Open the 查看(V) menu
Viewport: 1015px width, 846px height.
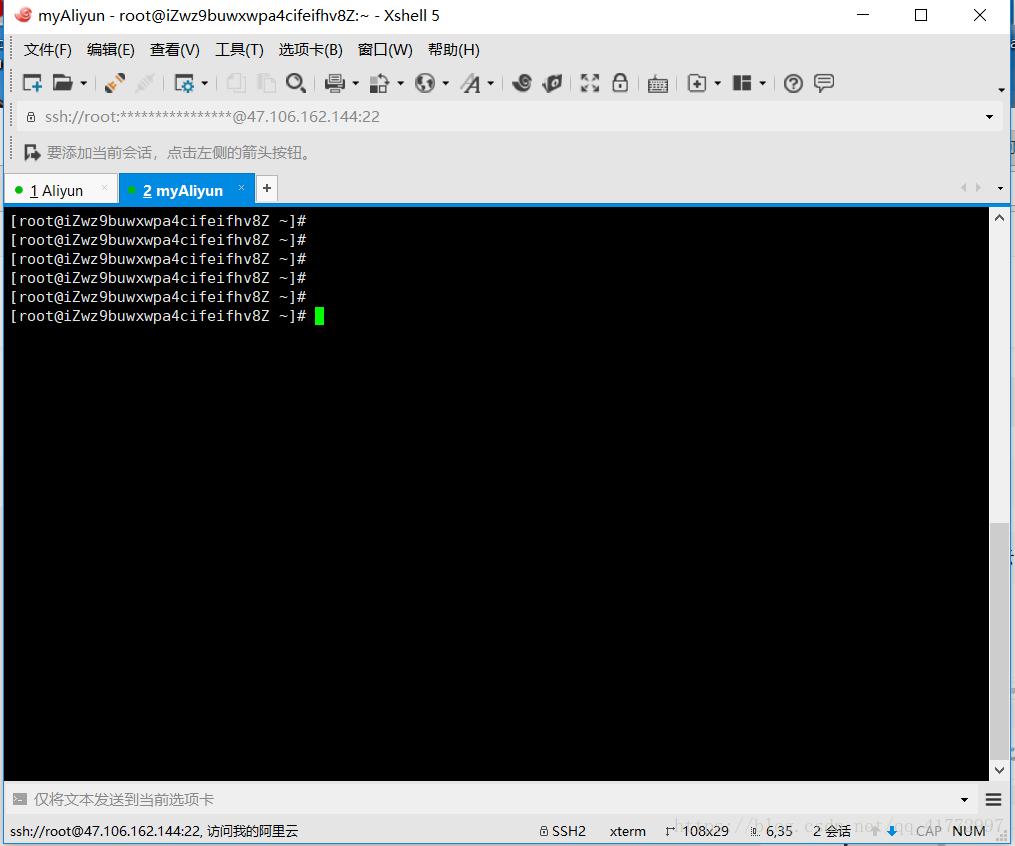[x=175, y=50]
